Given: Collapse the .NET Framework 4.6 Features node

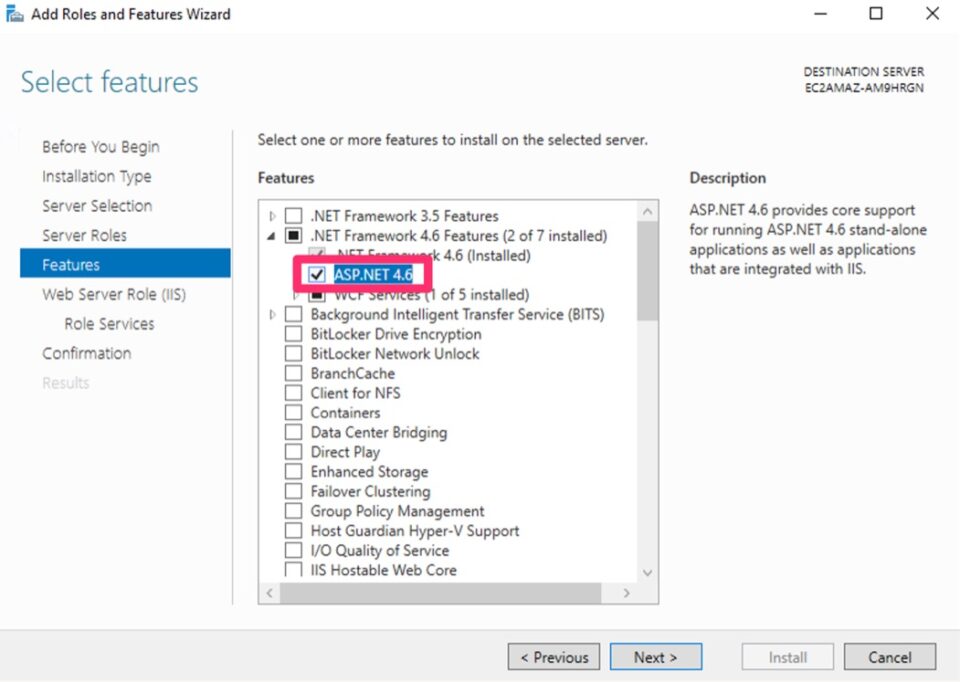Looking at the screenshot, I should 272,235.
